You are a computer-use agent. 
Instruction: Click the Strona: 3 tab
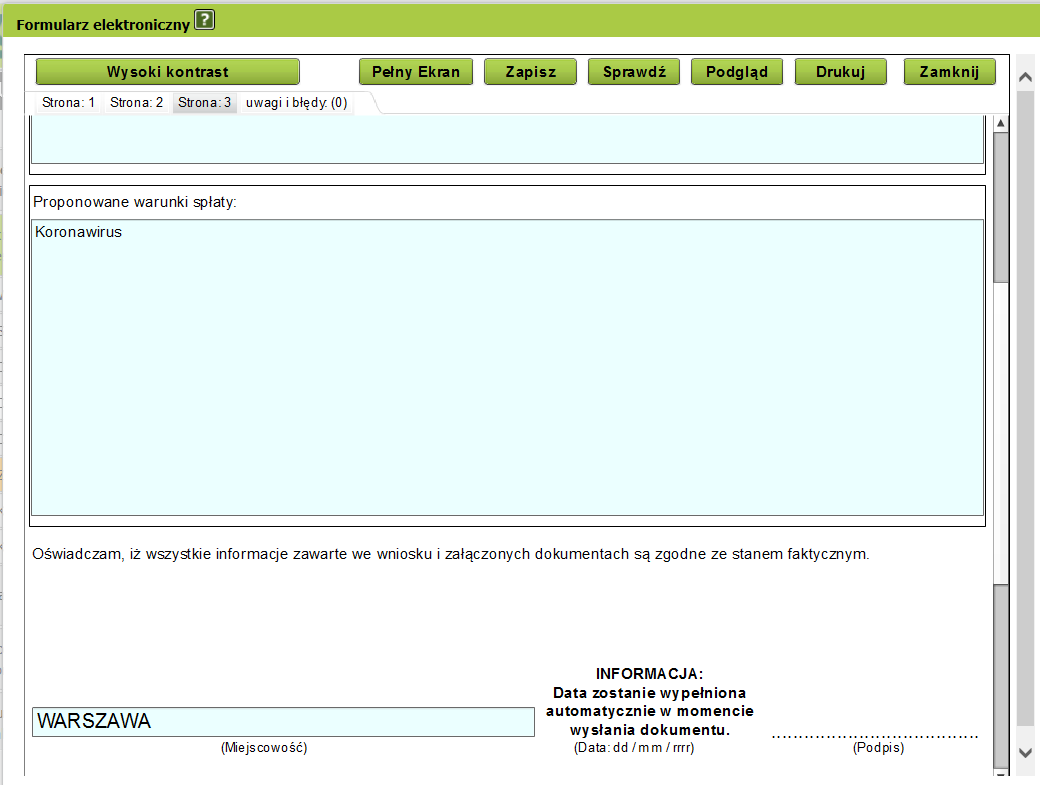click(x=205, y=102)
